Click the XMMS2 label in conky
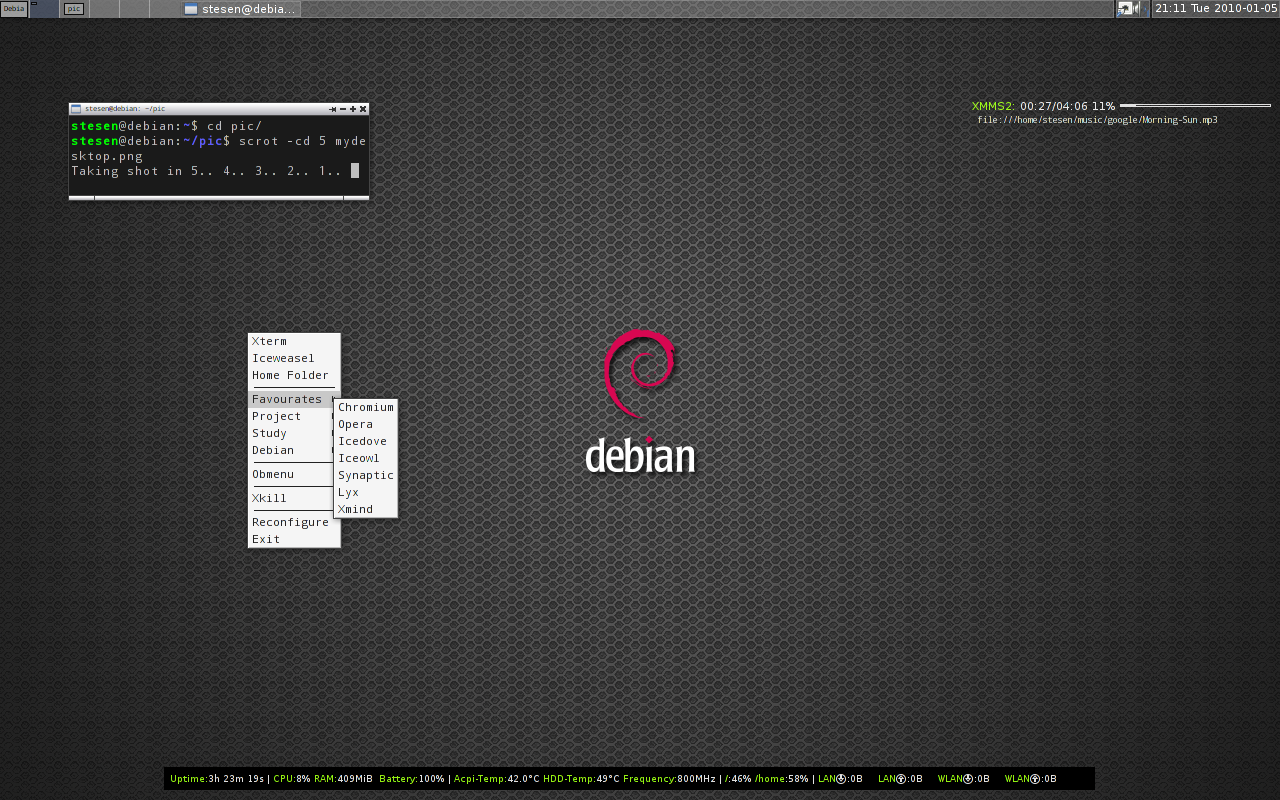 coord(993,106)
